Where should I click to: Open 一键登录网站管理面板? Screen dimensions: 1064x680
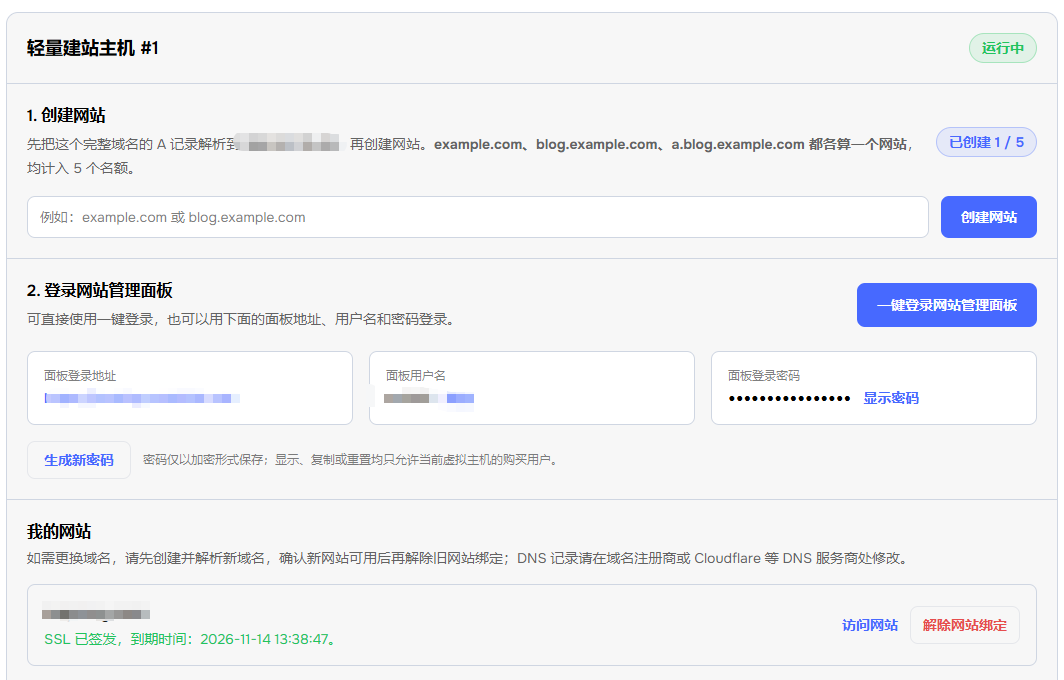pyautogui.click(x=947, y=305)
